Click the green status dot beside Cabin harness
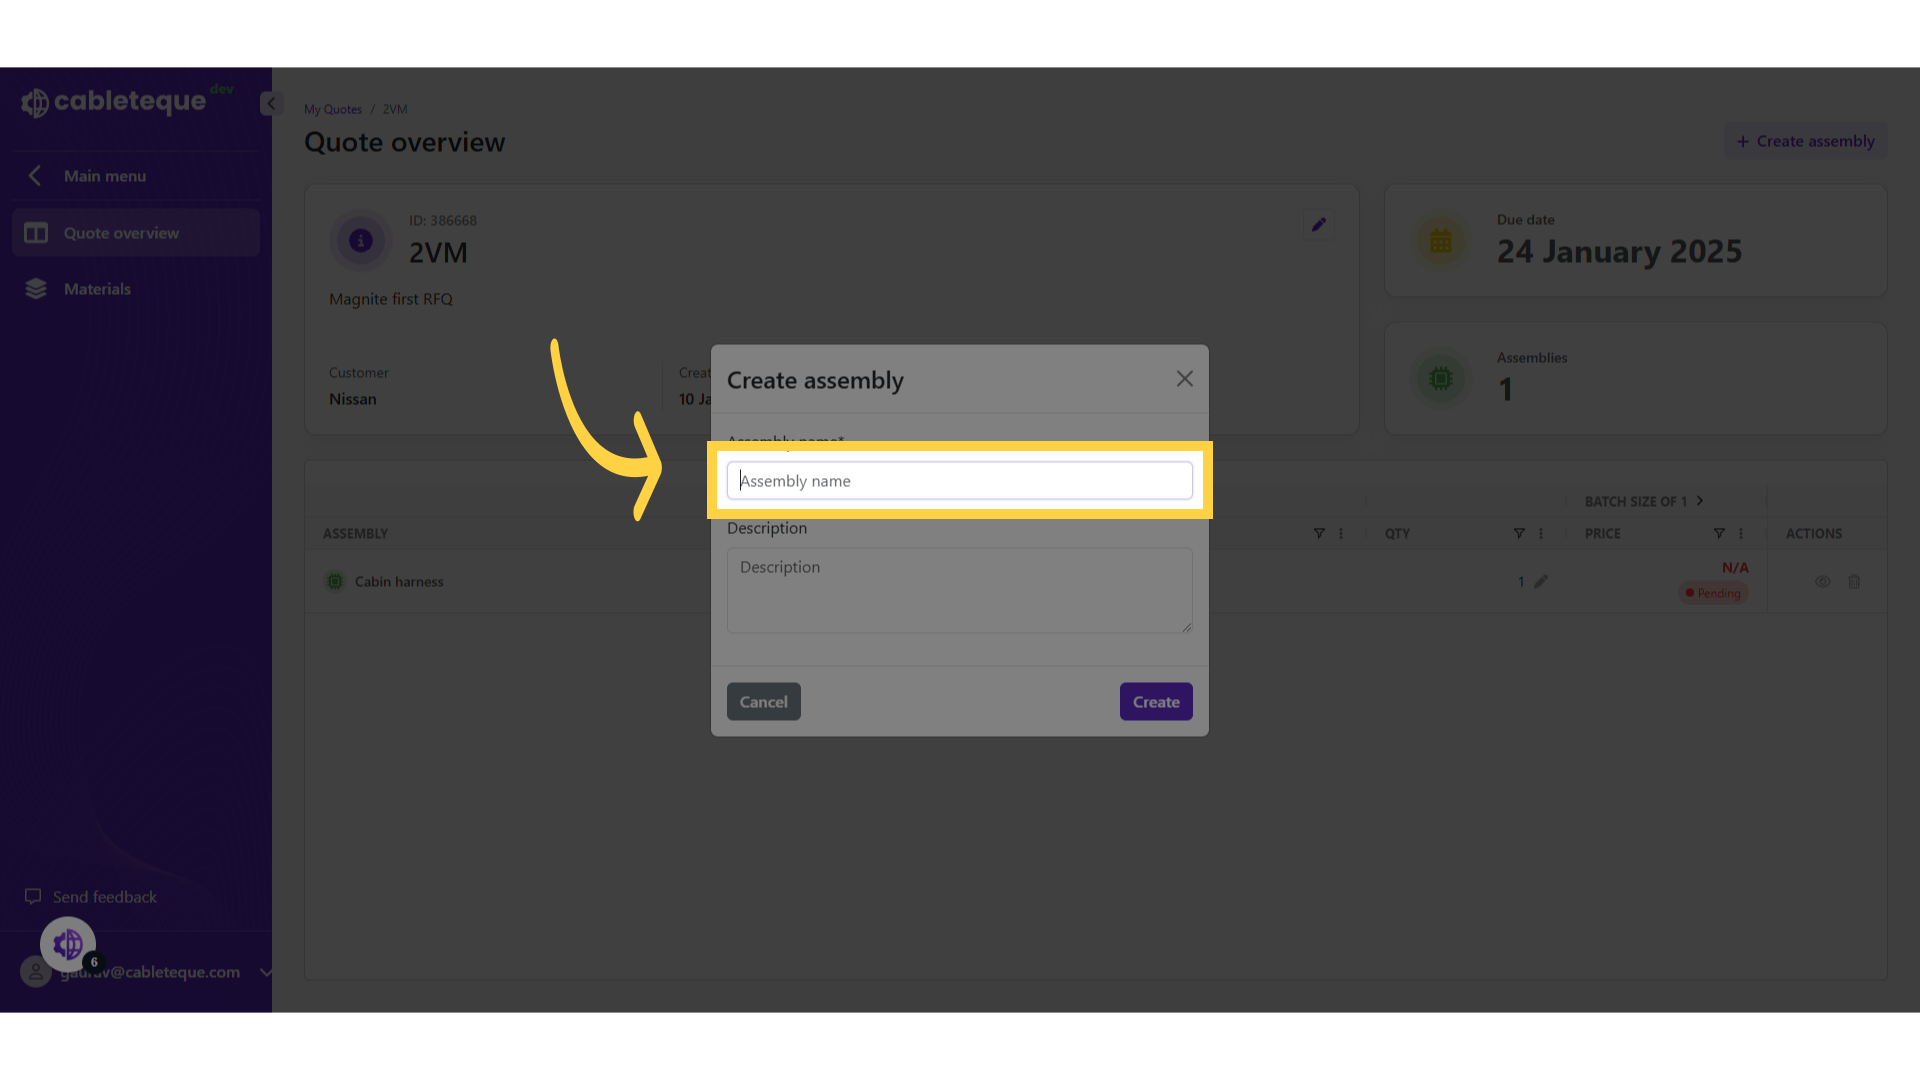 (x=334, y=581)
